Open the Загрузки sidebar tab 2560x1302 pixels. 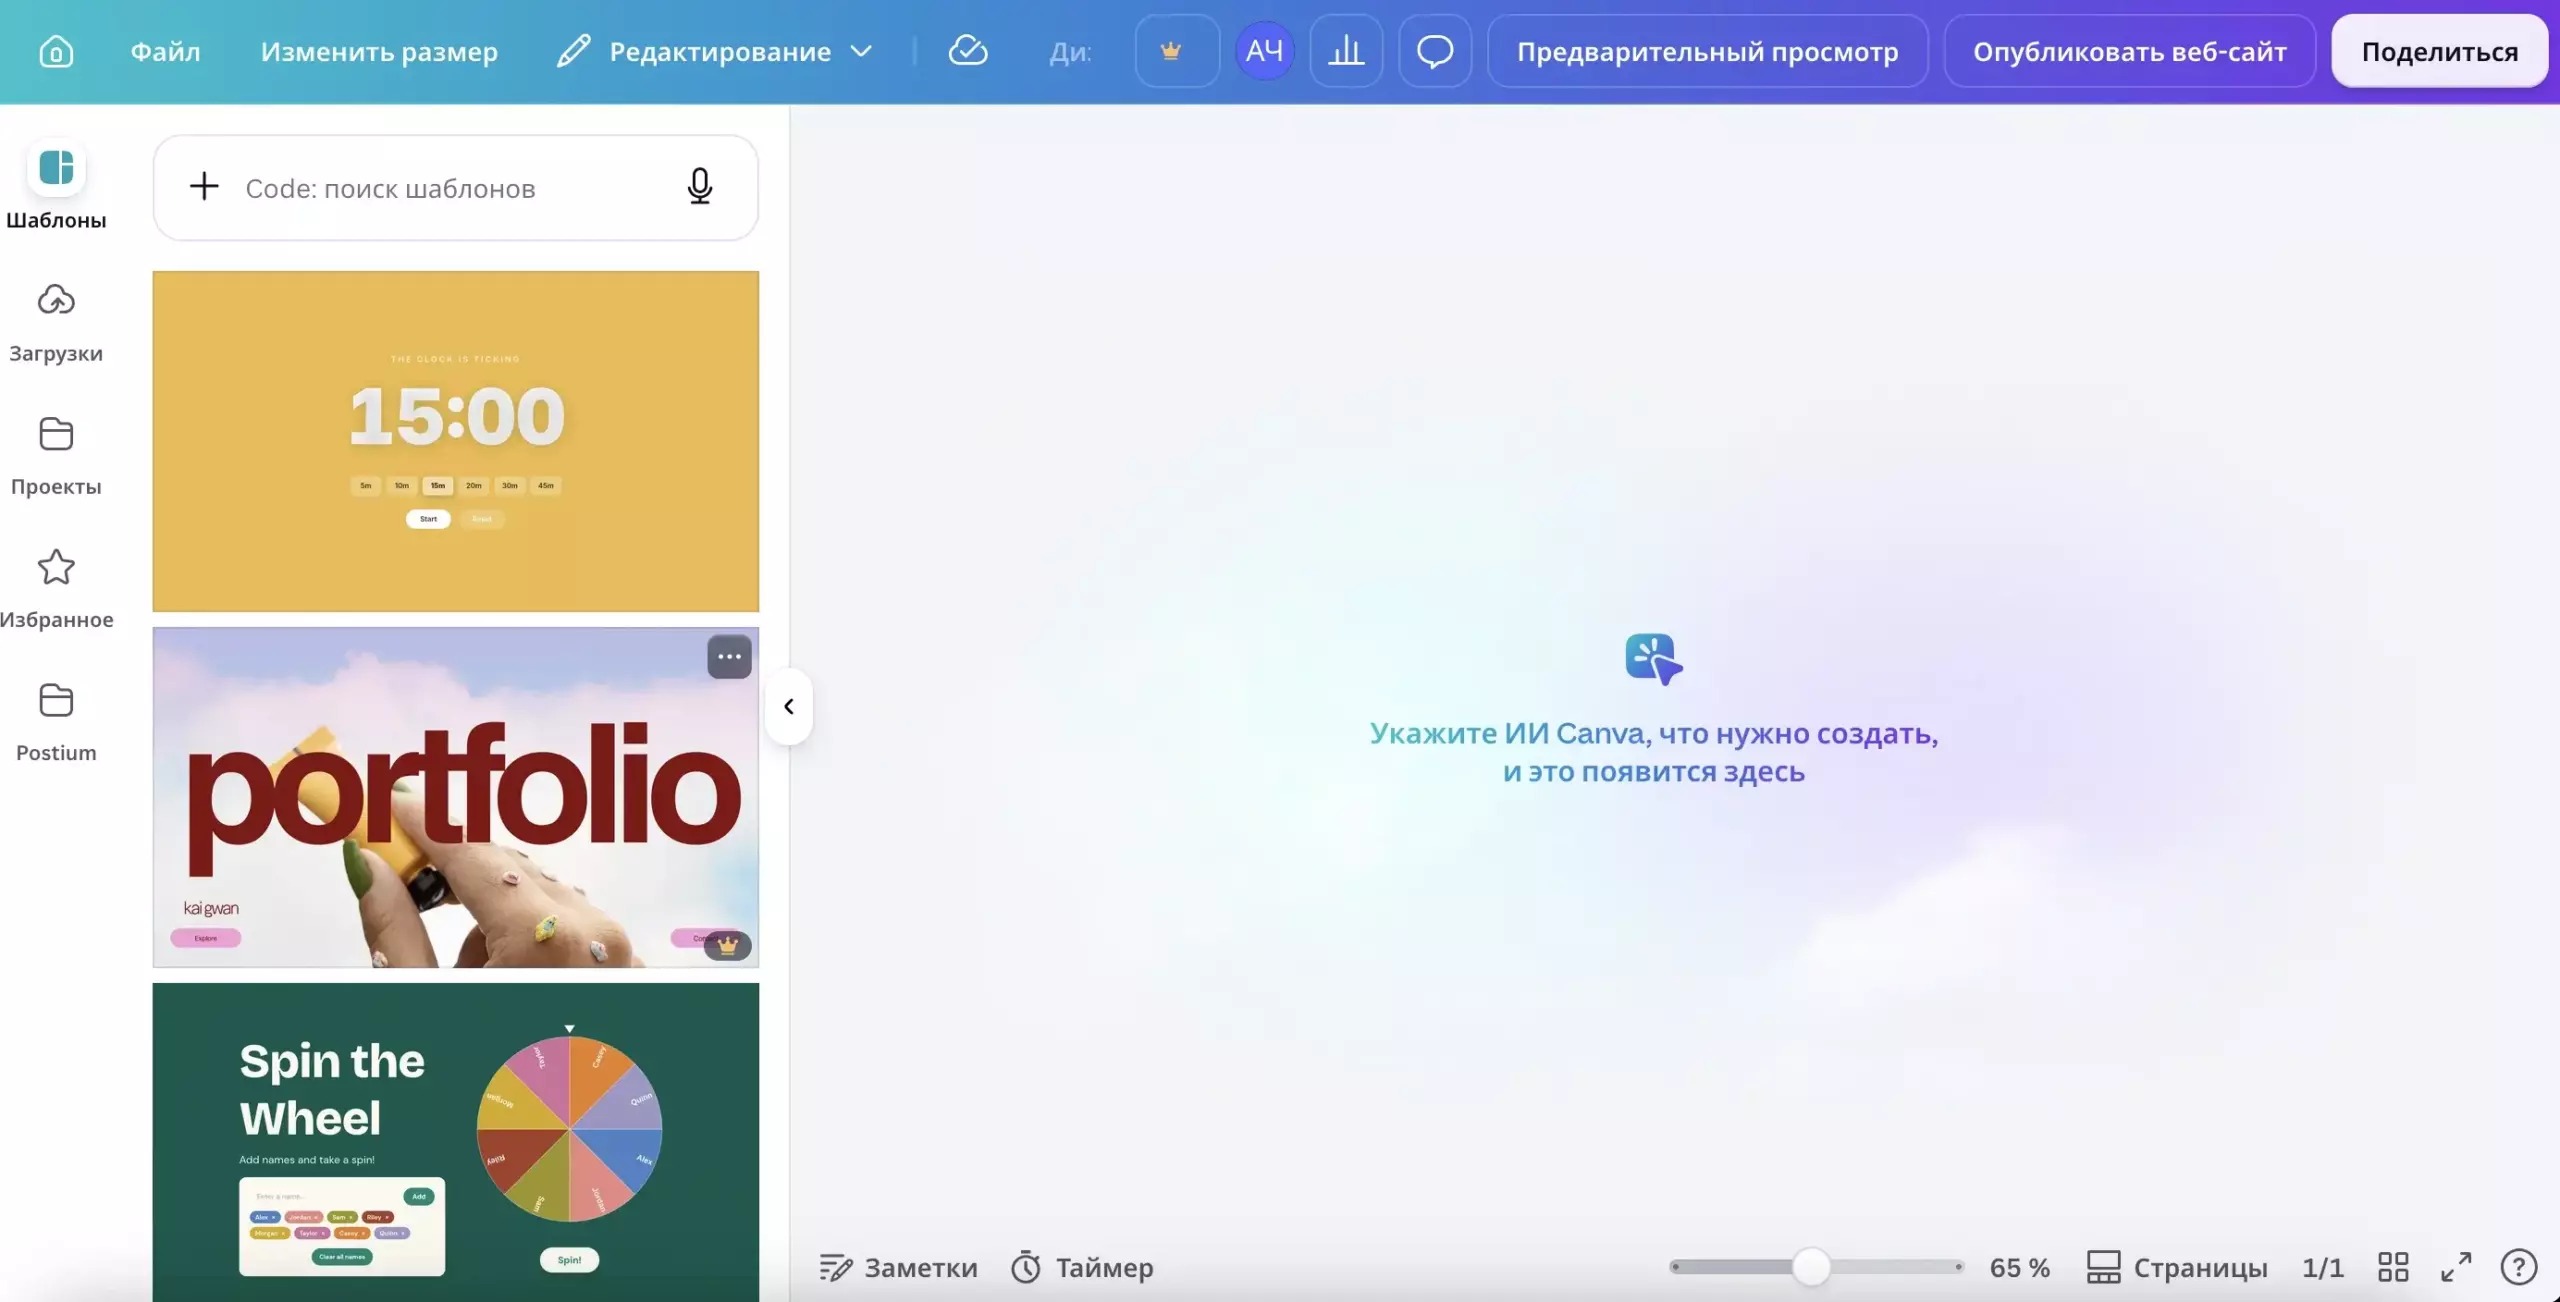56,322
